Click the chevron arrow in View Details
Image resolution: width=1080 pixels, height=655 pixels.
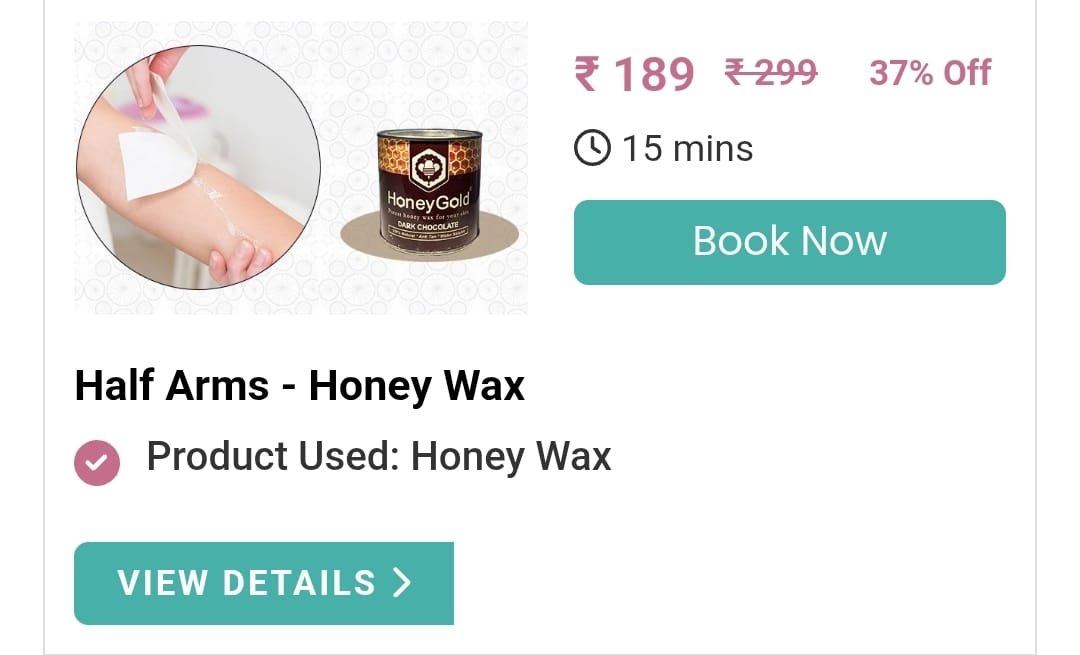402,583
